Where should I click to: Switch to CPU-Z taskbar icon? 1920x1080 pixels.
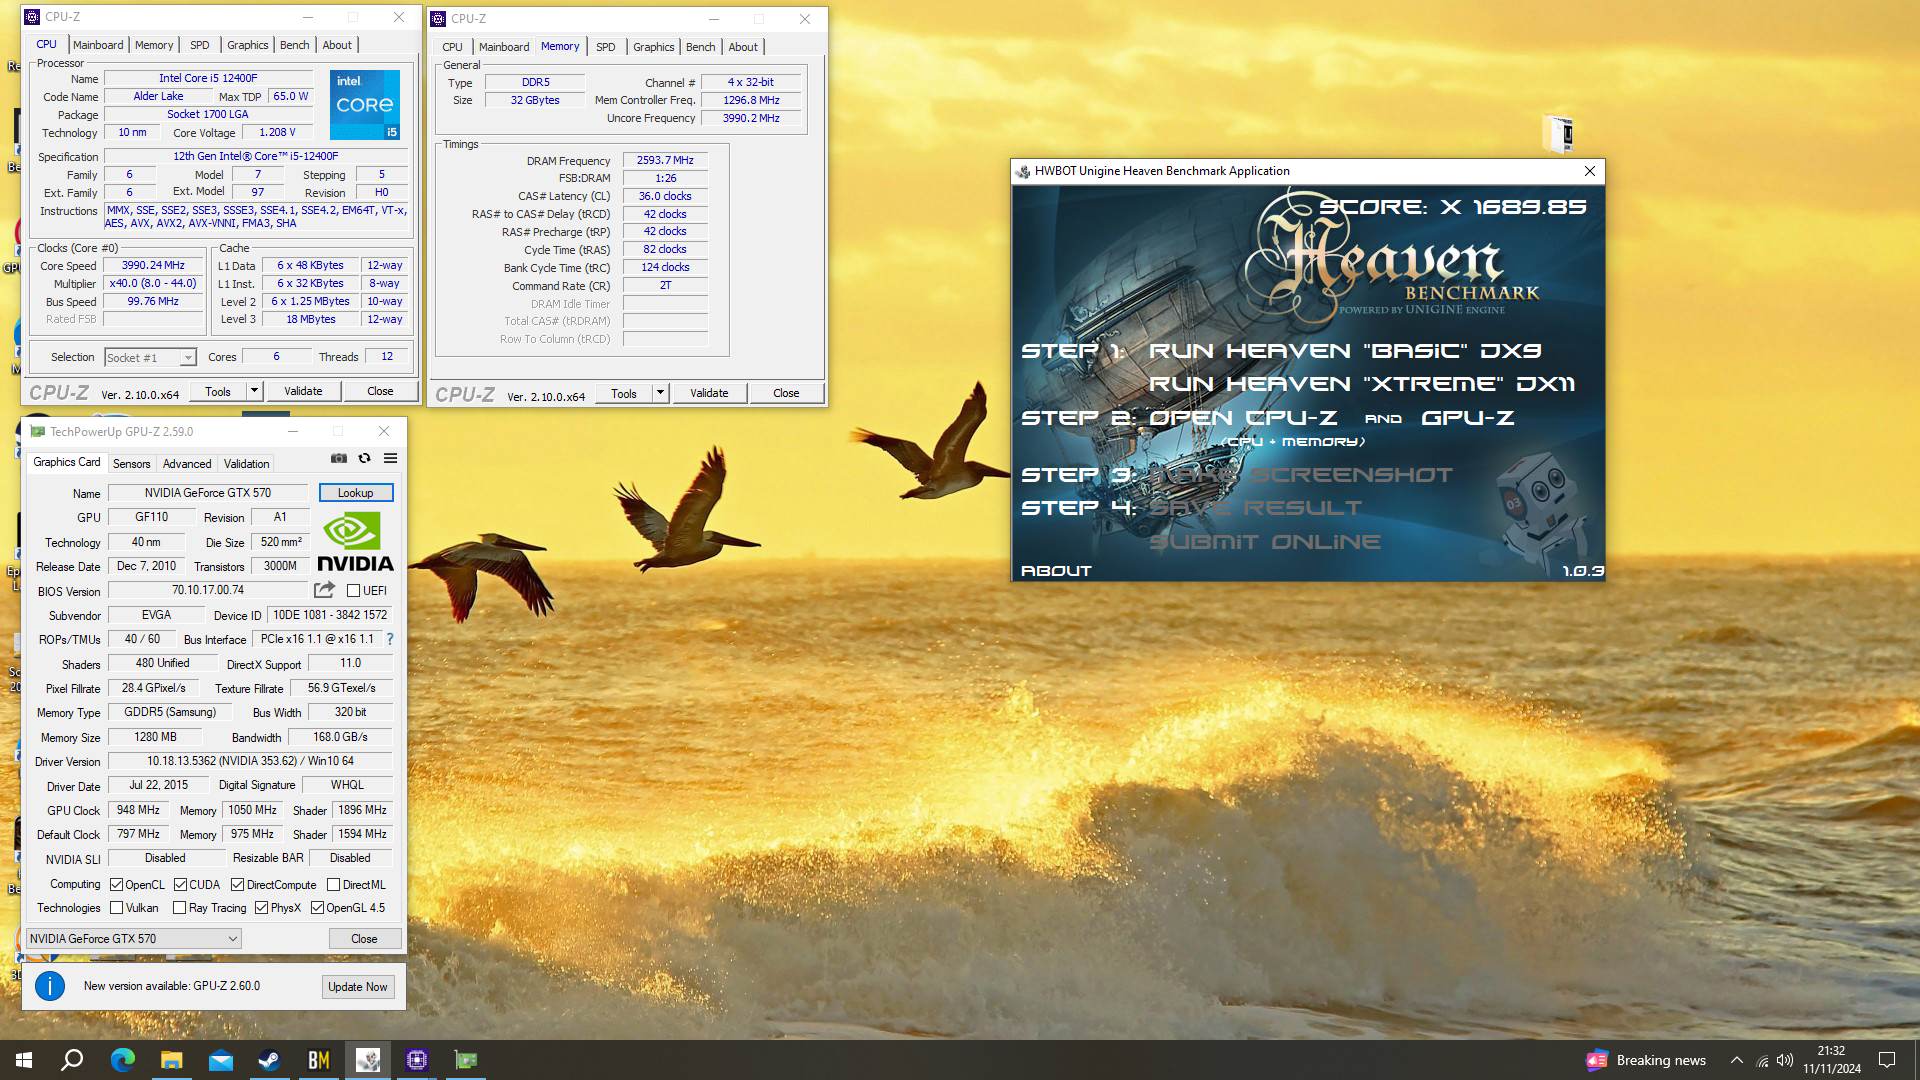[x=416, y=1060]
